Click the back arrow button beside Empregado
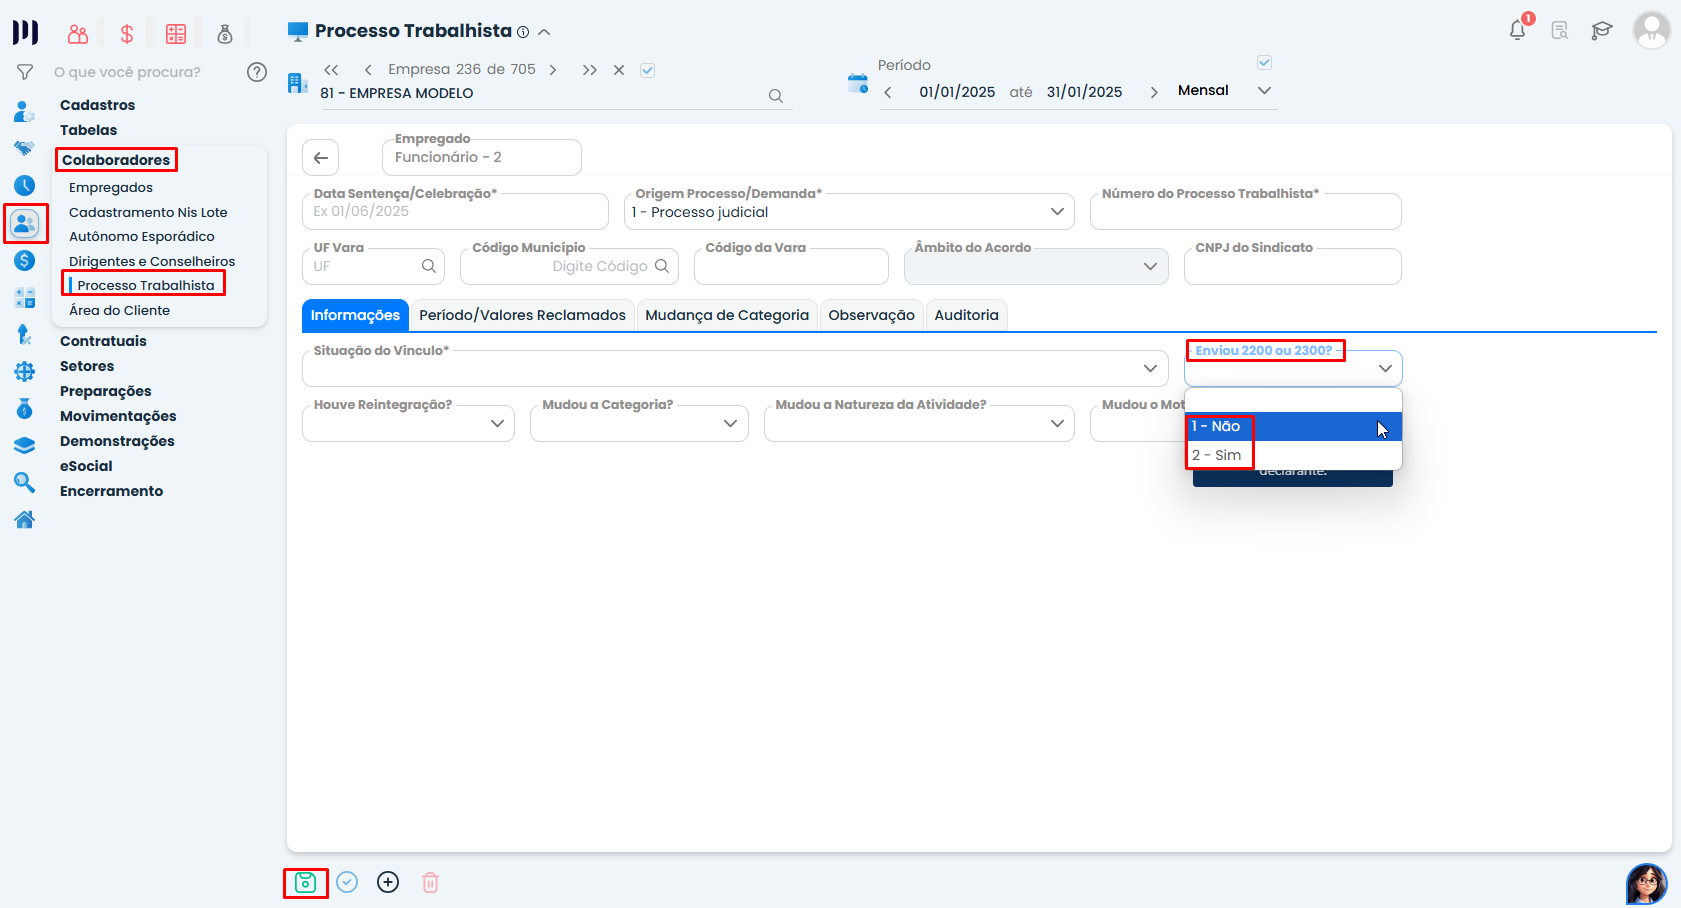This screenshot has width=1681, height=908. pos(321,158)
